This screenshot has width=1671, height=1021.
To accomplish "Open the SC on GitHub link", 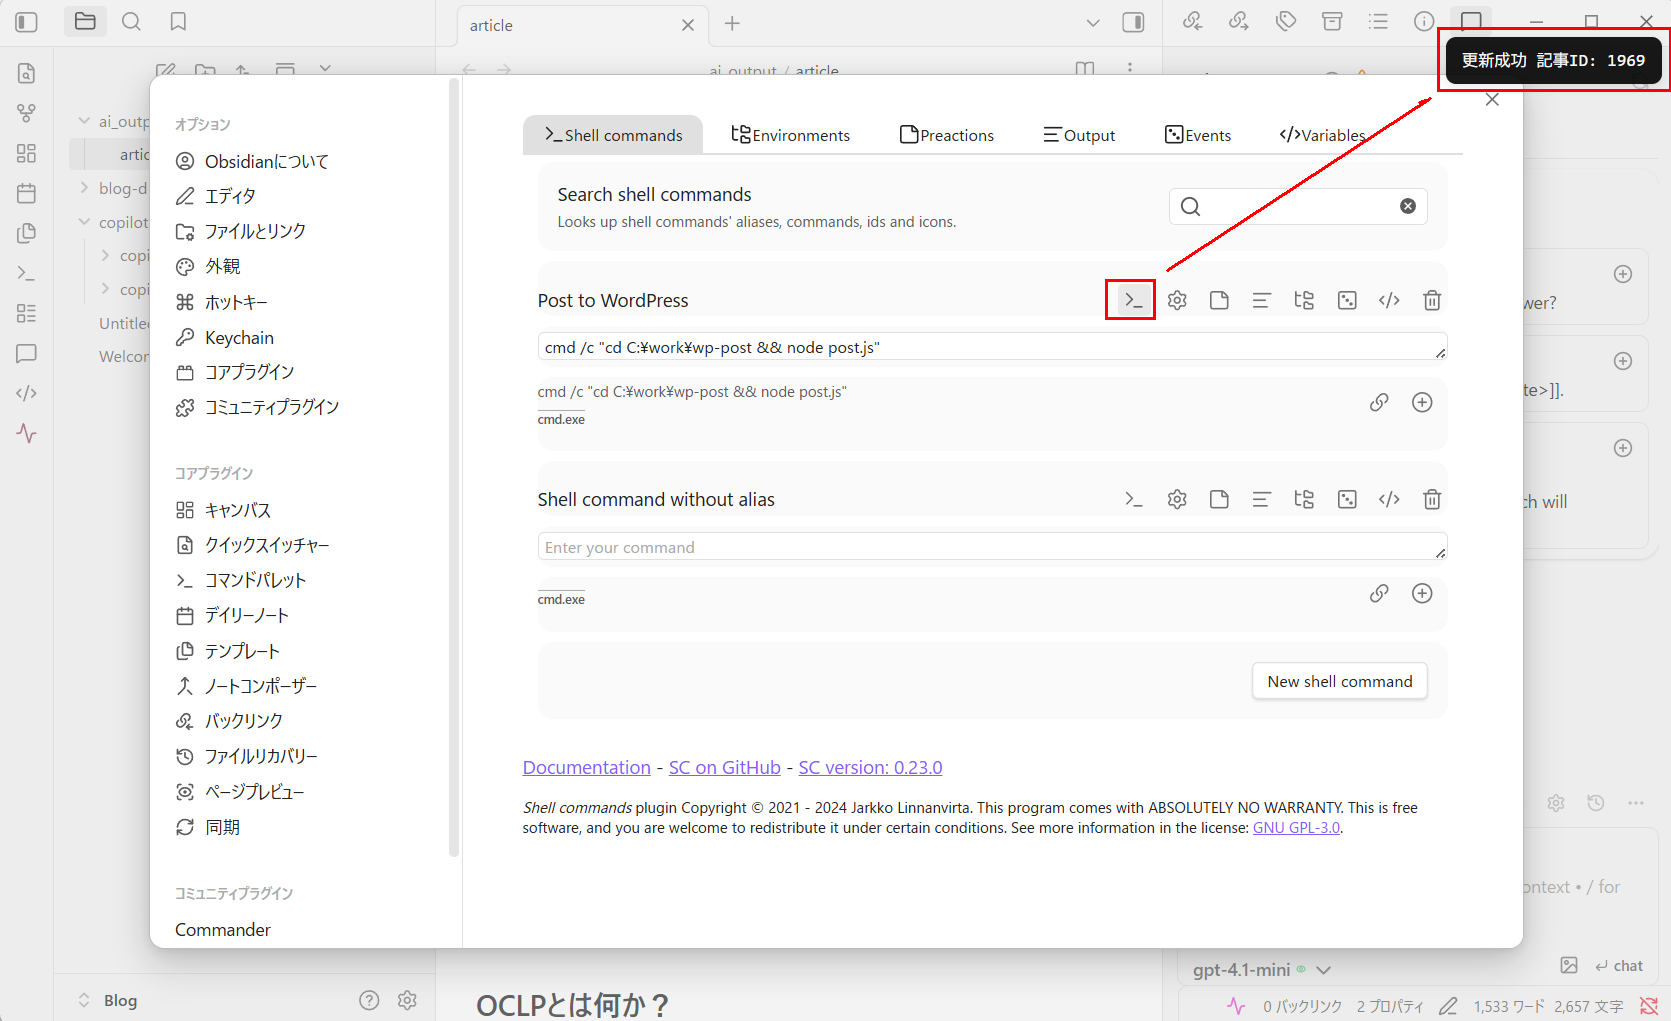I will pos(724,767).
